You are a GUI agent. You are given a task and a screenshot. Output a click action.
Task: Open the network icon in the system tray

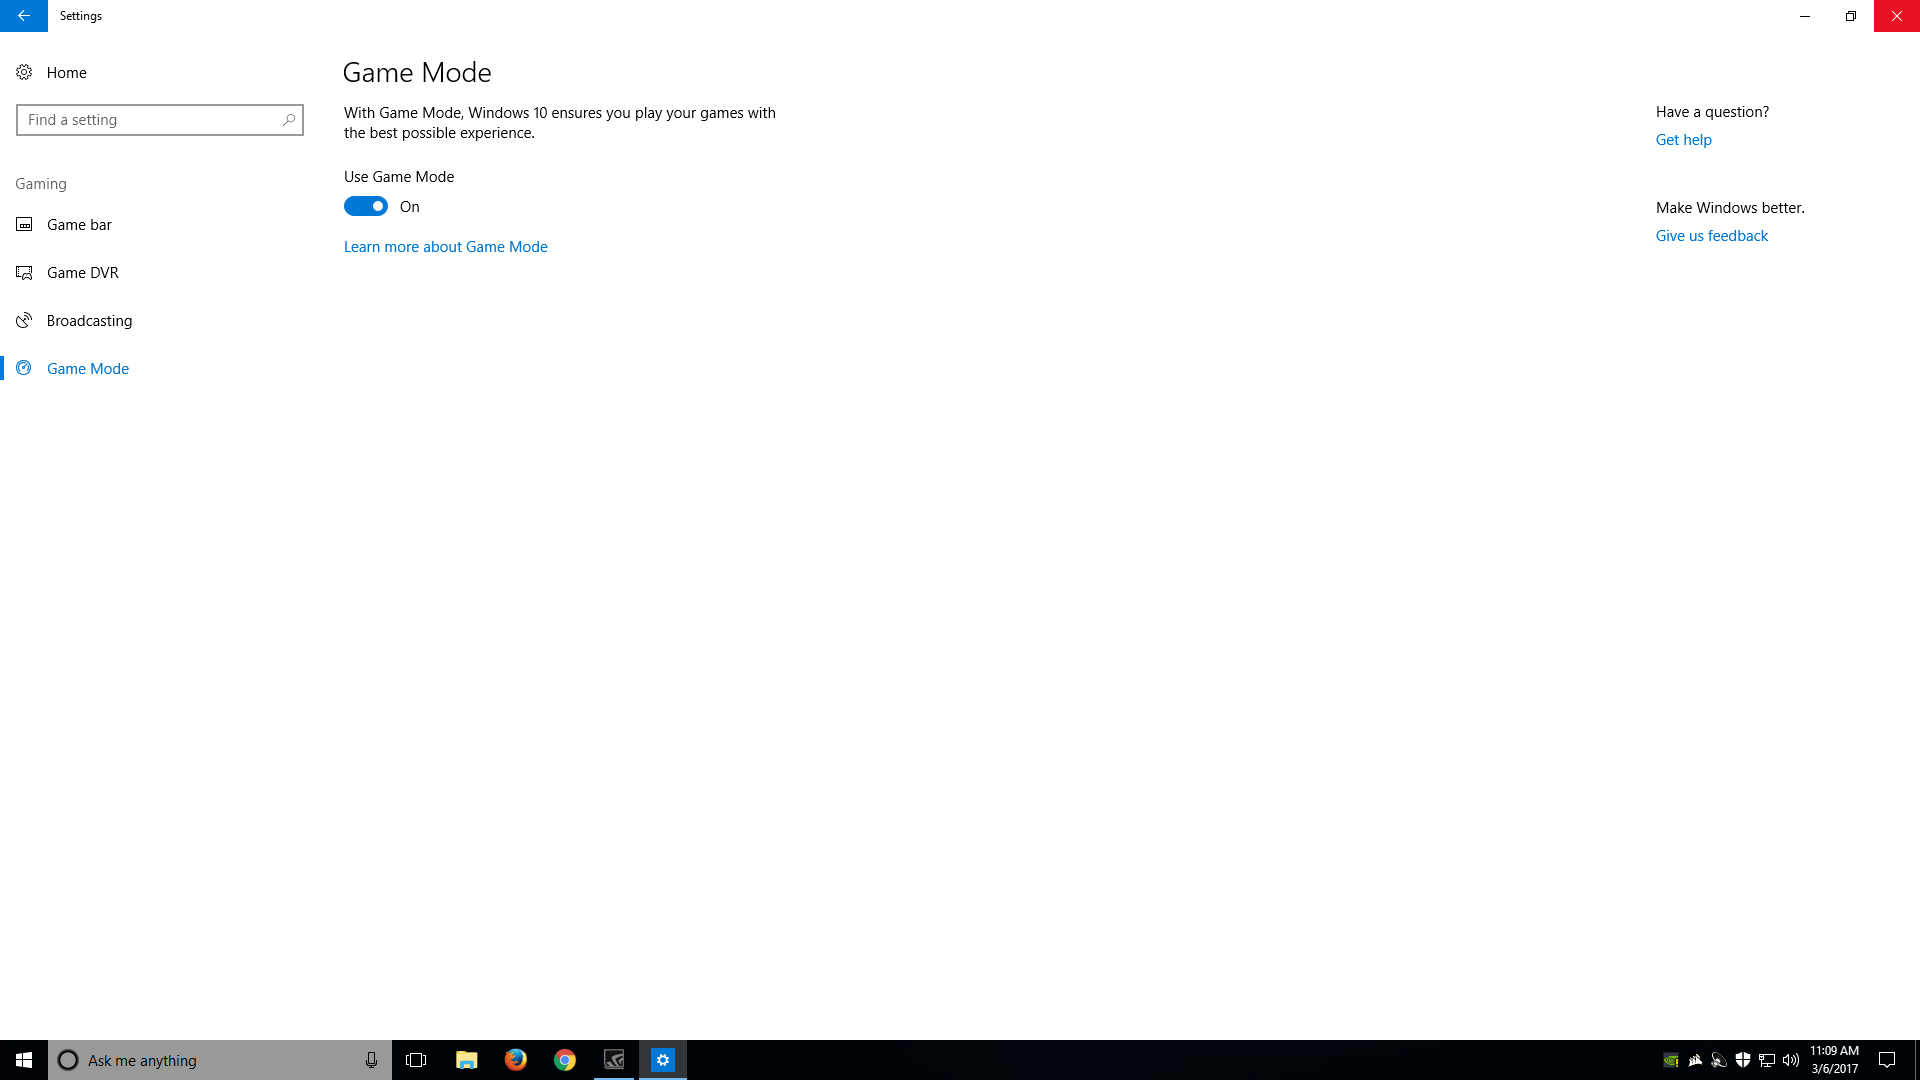point(1766,1060)
